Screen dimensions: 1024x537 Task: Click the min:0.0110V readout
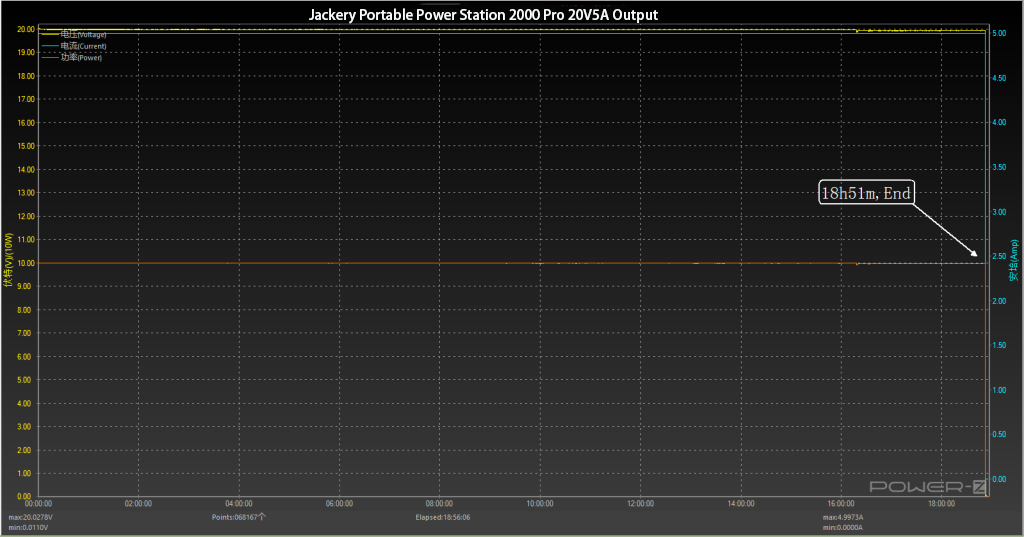pyautogui.click(x=28, y=527)
